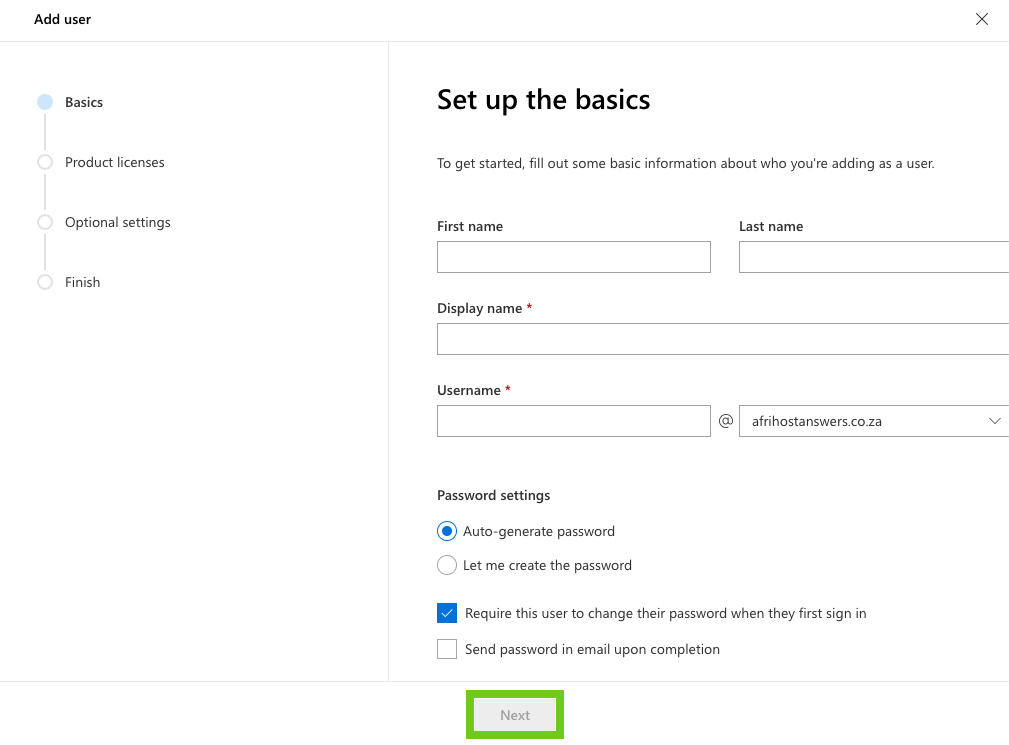
Task: Click the chevron arrow on domain dropdown
Action: (x=994, y=421)
